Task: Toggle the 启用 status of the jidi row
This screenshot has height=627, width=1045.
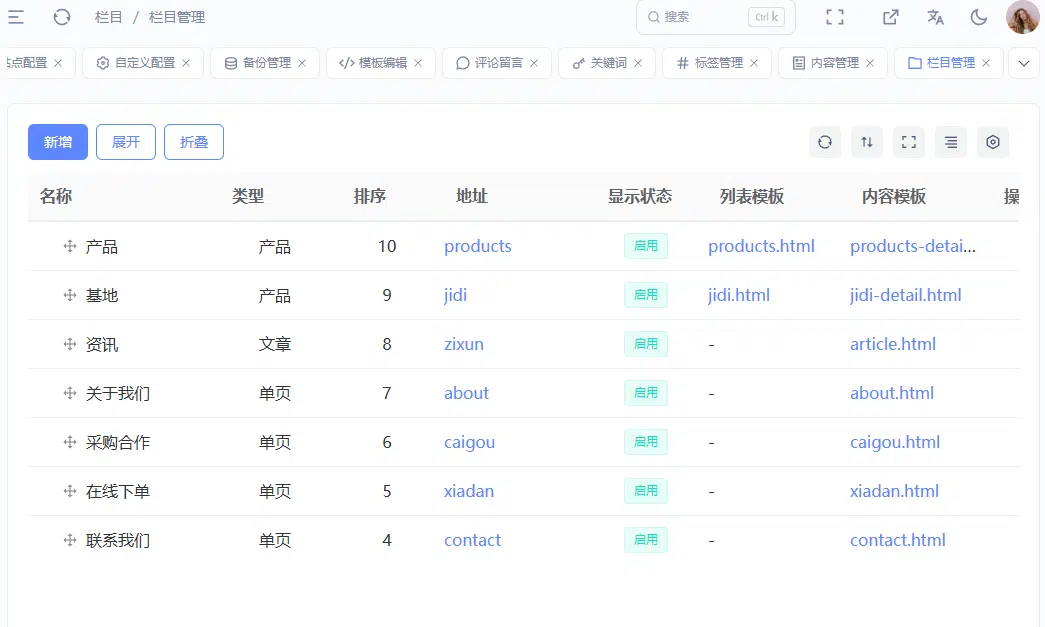Action: click(646, 295)
